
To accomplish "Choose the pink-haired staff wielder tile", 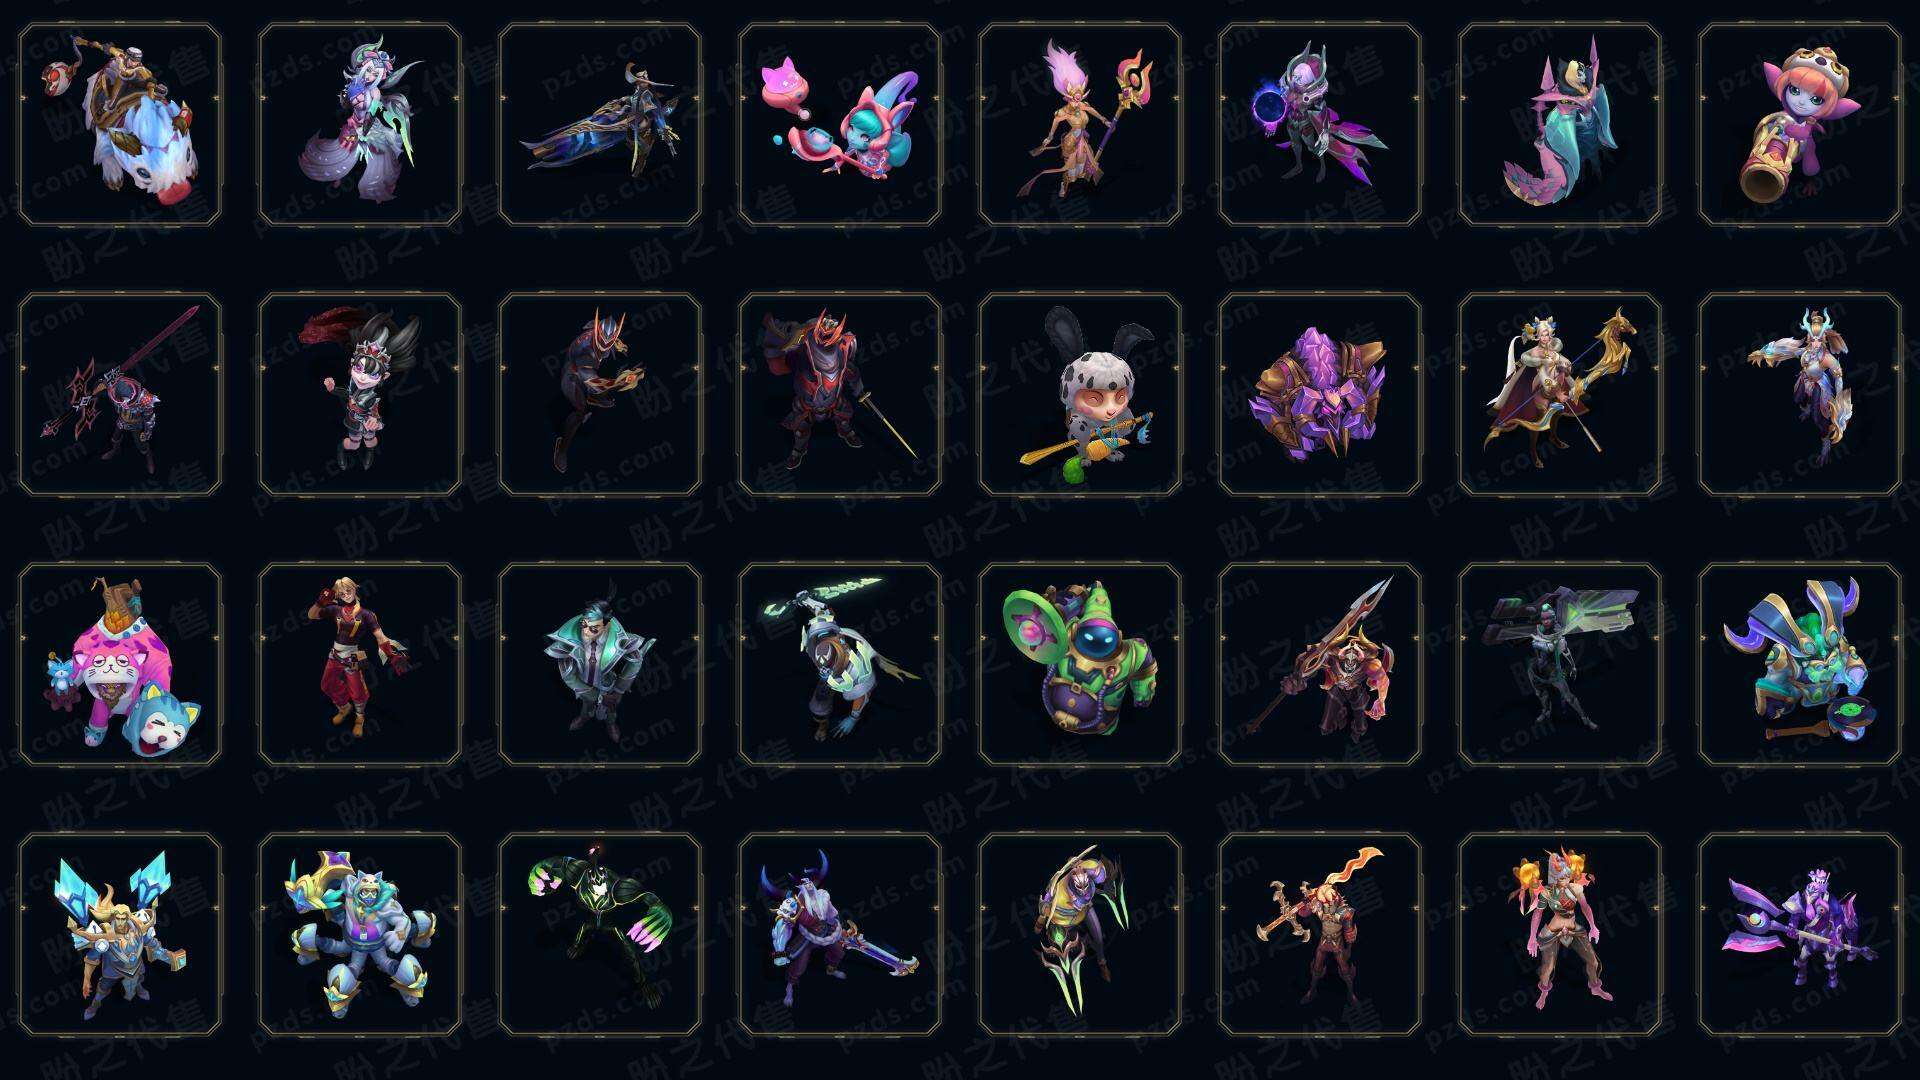I will pos(1080,125).
